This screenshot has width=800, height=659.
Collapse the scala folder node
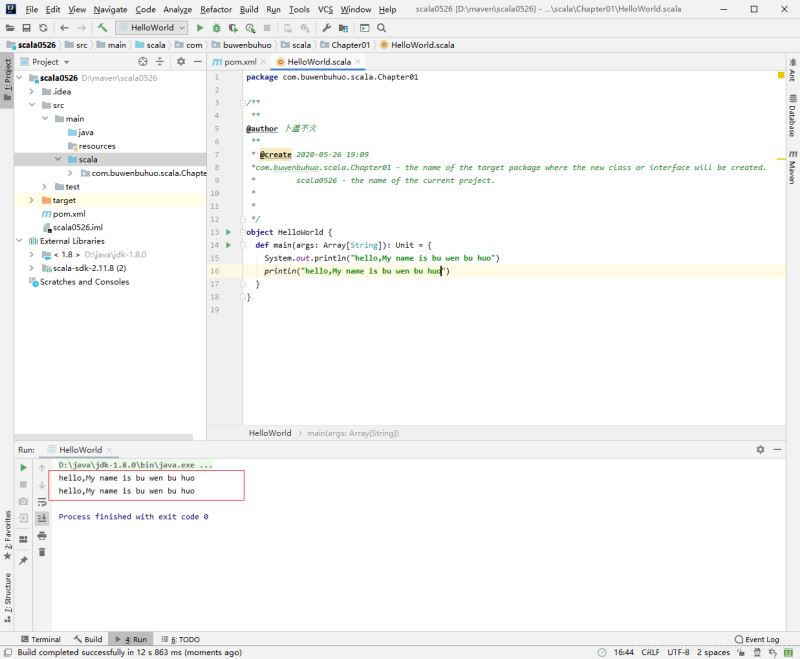58,159
